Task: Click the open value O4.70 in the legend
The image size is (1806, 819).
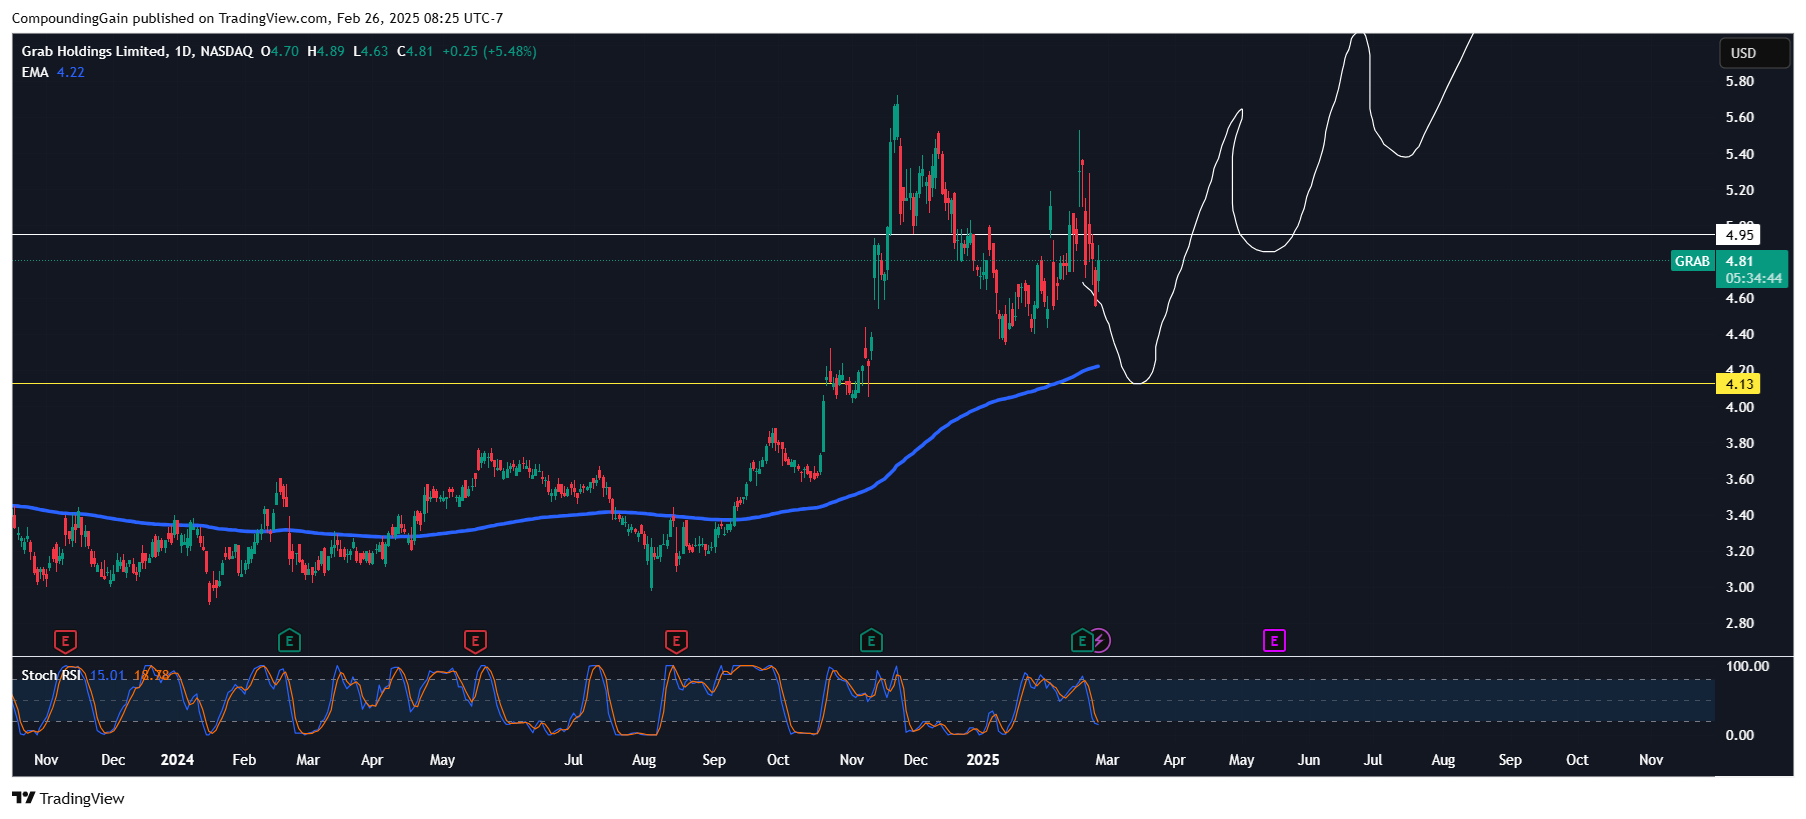Action: coord(280,51)
